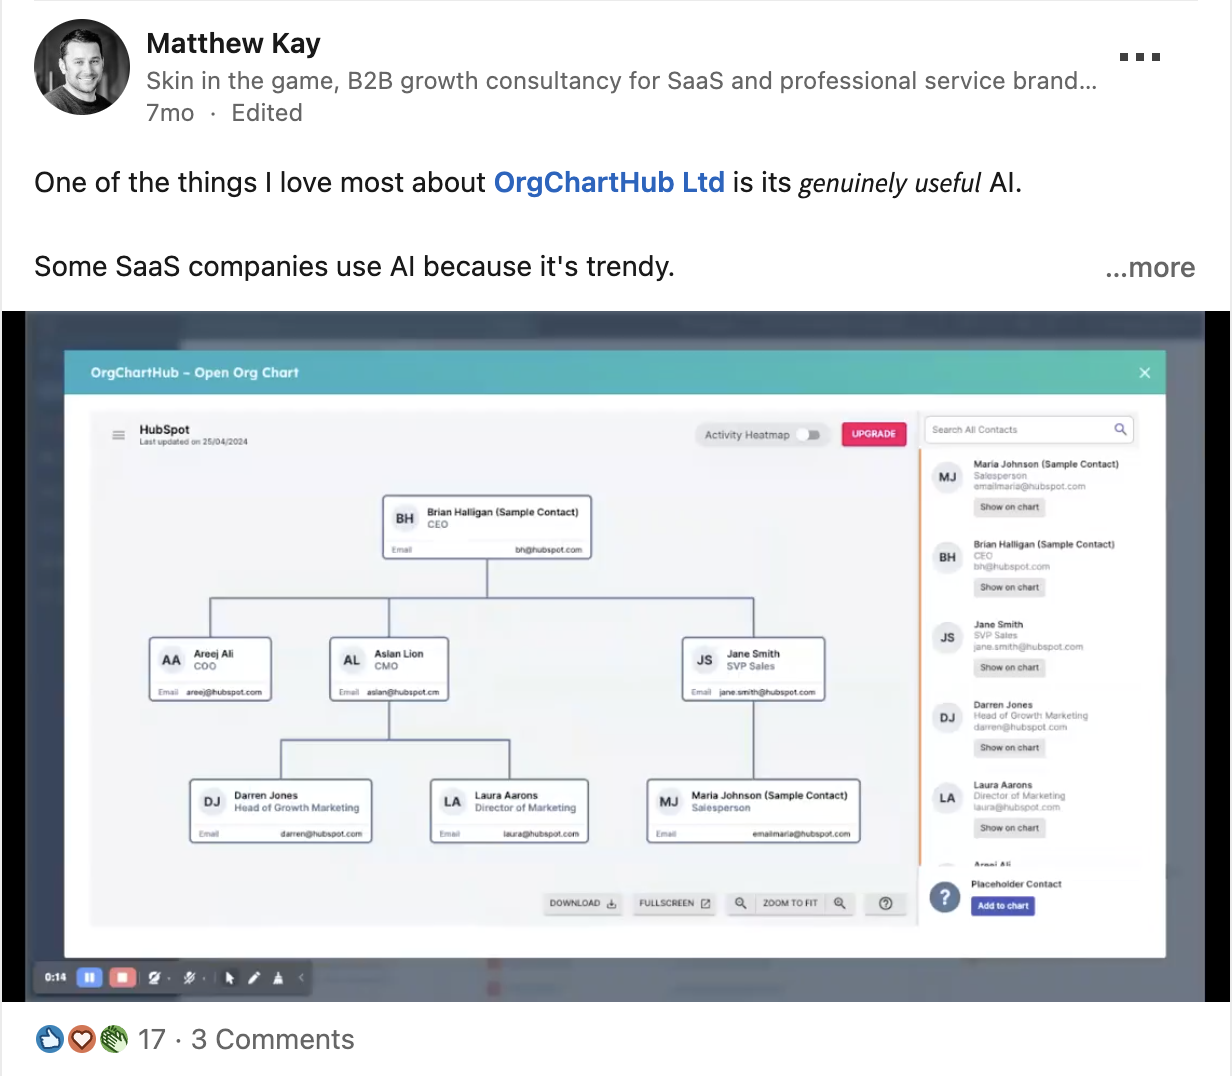Screen dimensions: 1232x1076
Task: Show Maria Johnson on chart
Action: tap(1009, 507)
